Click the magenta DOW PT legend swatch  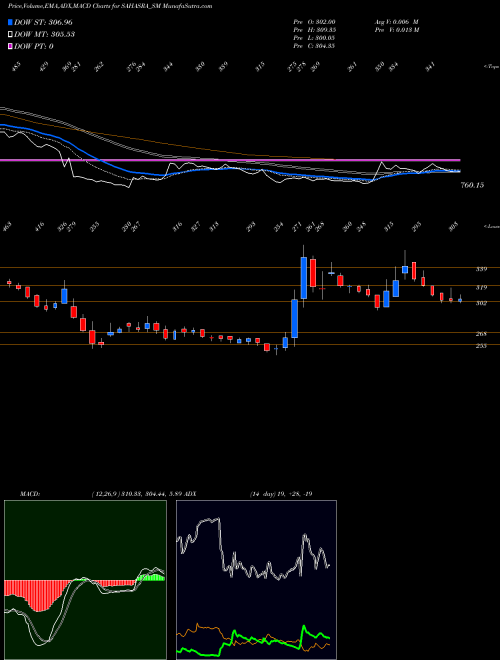[11, 47]
